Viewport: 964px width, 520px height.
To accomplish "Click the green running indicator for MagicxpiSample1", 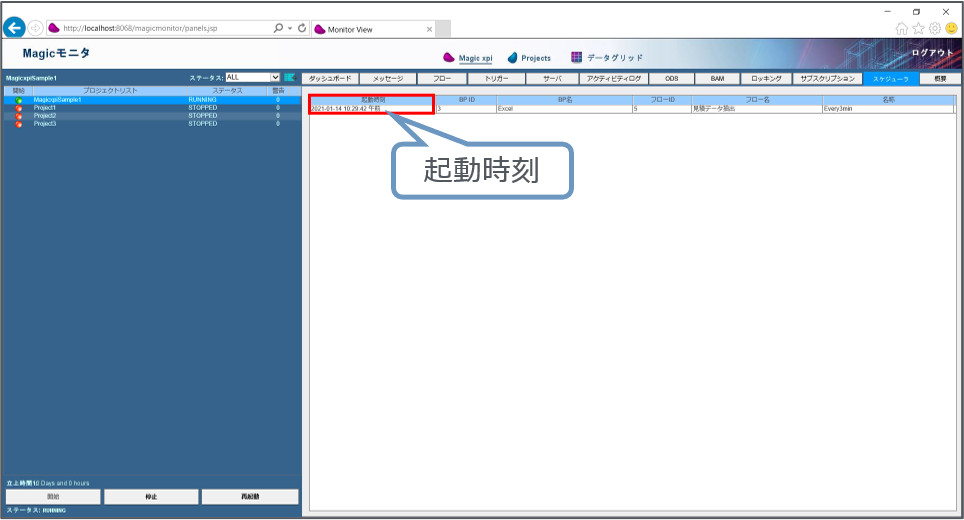I will [19, 100].
